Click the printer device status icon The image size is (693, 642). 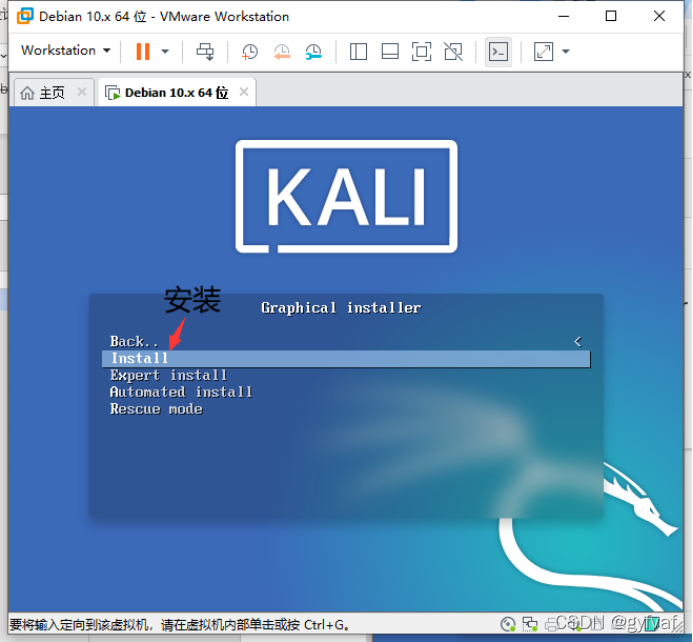click(x=551, y=624)
